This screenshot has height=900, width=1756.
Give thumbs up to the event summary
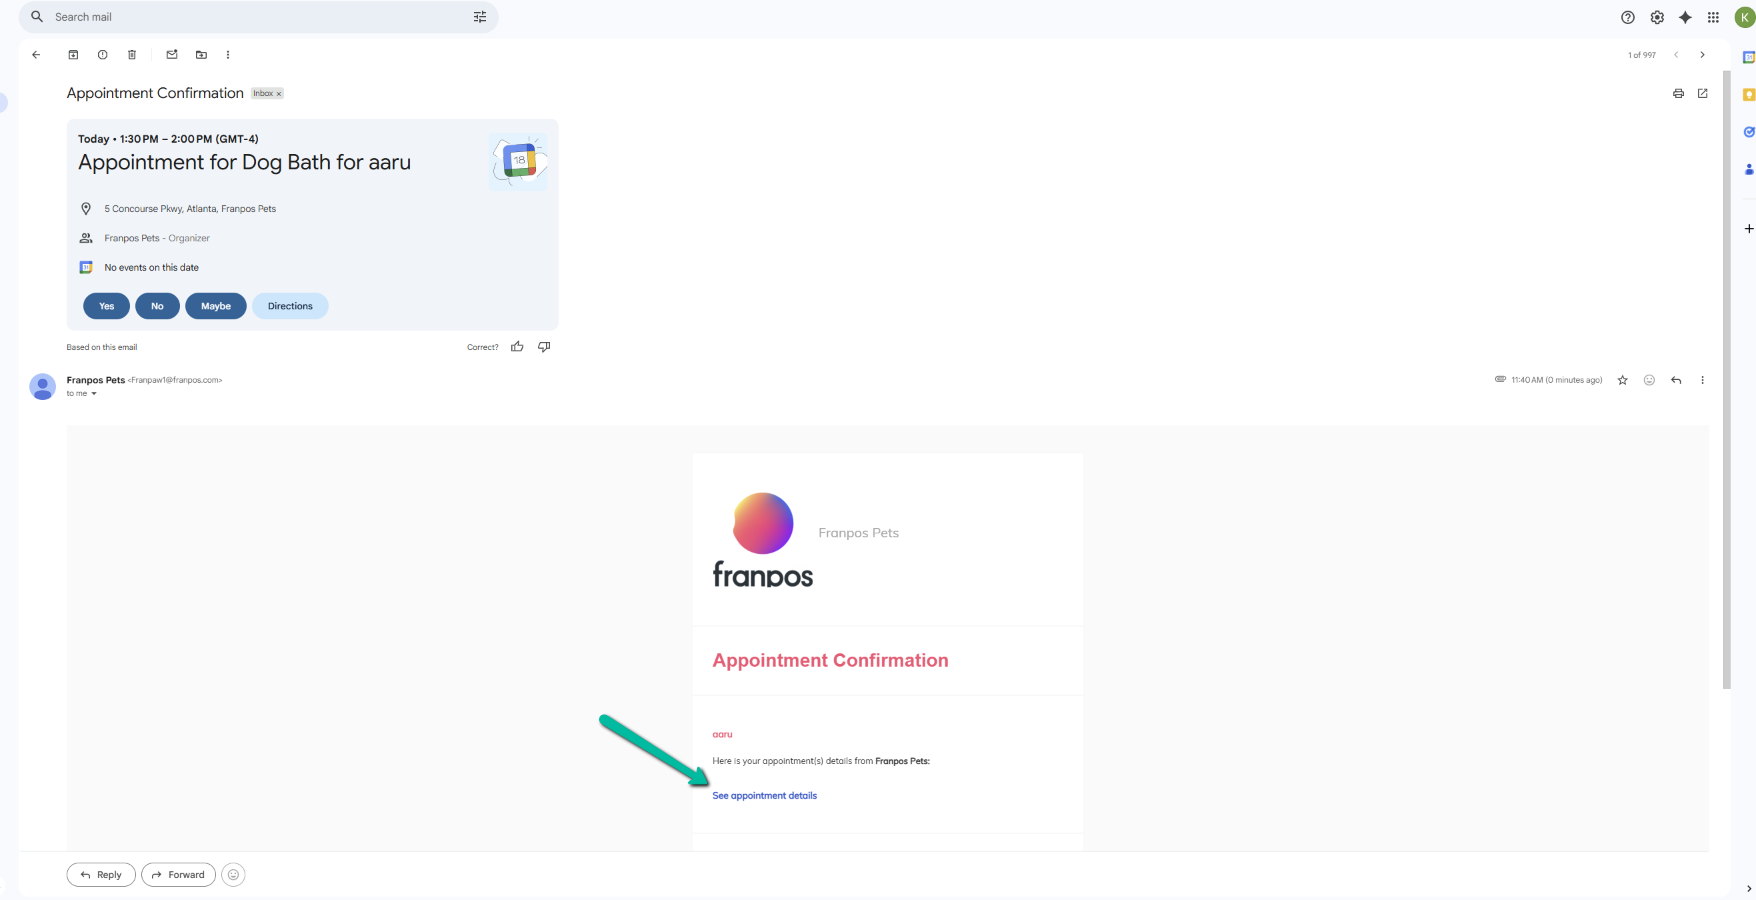click(517, 347)
